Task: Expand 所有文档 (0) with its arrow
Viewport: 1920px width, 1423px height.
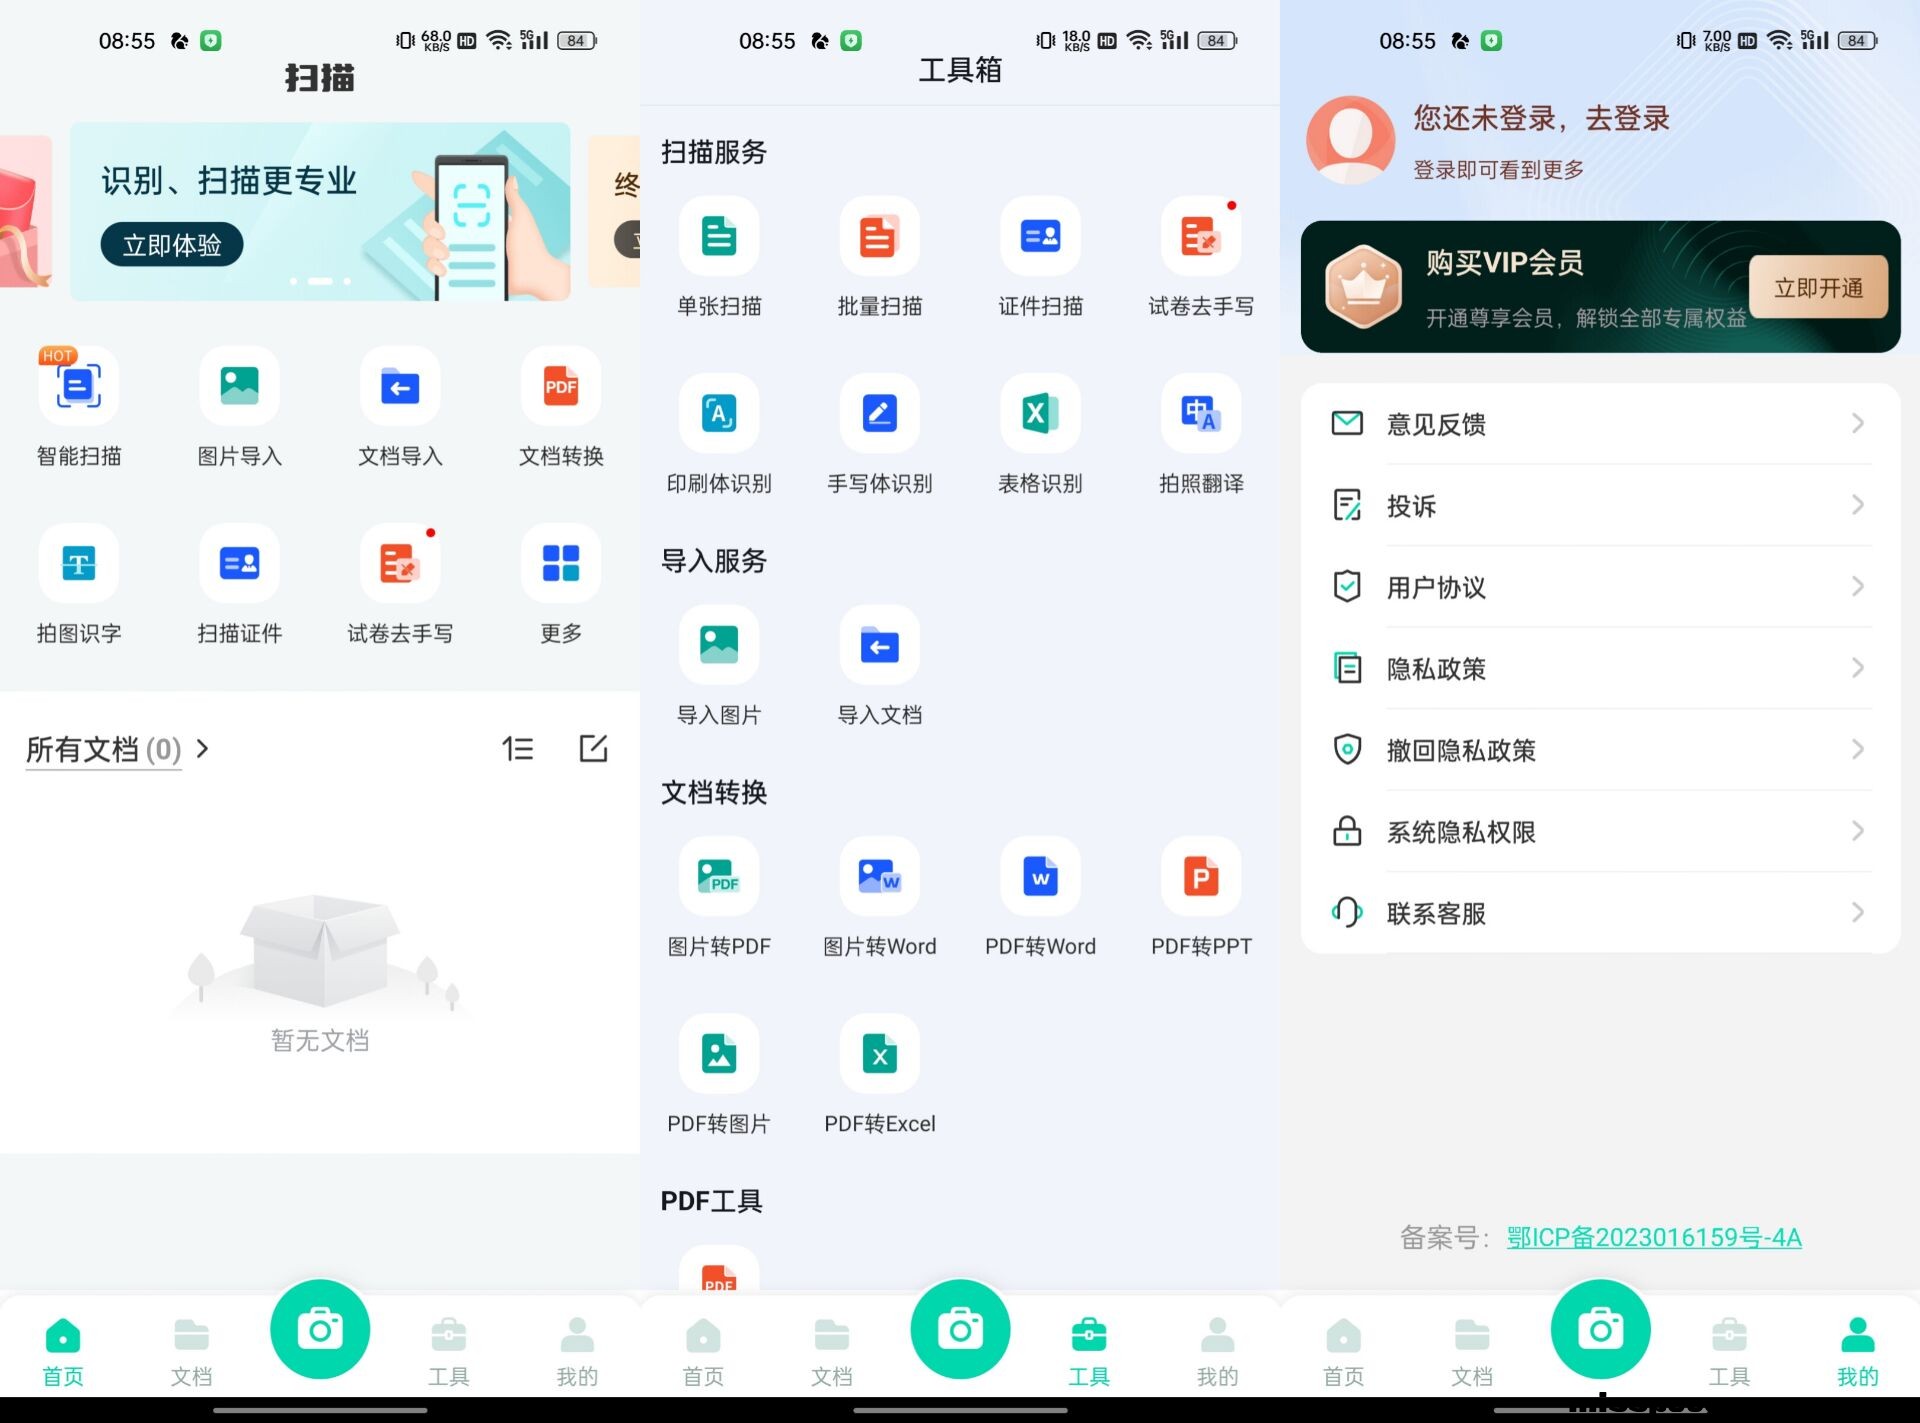Action: (x=203, y=748)
